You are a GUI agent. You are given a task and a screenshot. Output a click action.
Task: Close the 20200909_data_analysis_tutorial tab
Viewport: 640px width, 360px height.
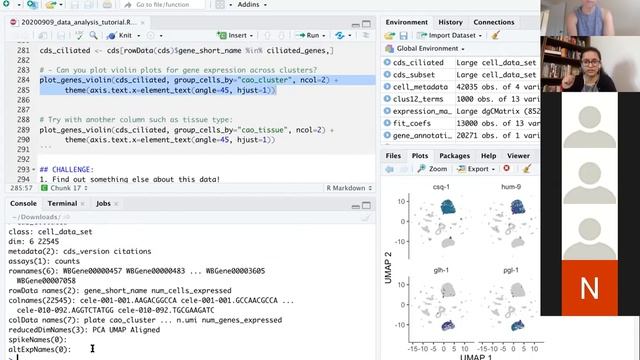(142, 22)
